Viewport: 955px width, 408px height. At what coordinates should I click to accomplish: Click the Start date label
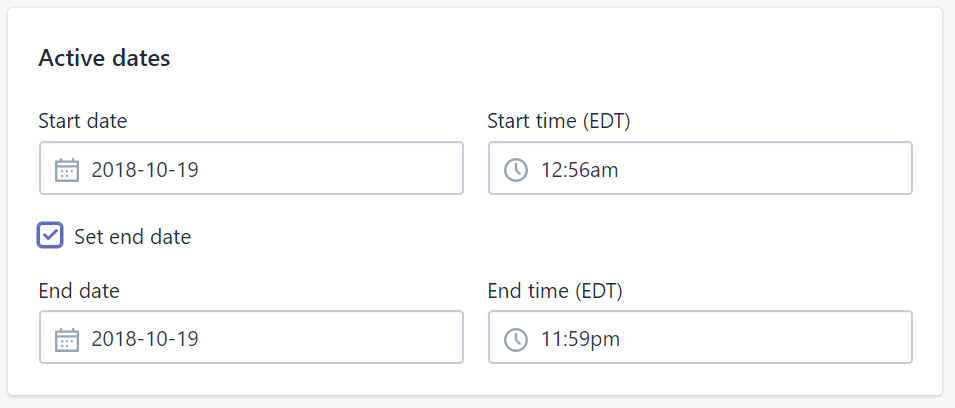pos(83,121)
